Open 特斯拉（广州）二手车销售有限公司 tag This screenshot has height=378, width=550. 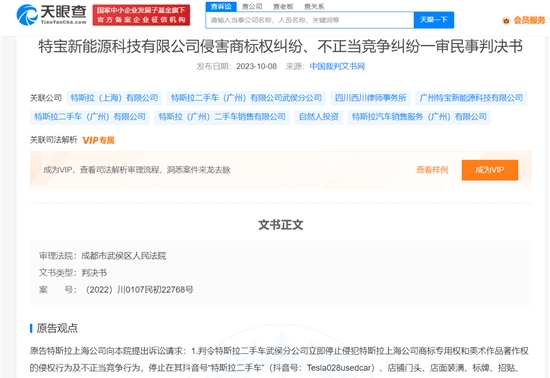(x=222, y=117)
